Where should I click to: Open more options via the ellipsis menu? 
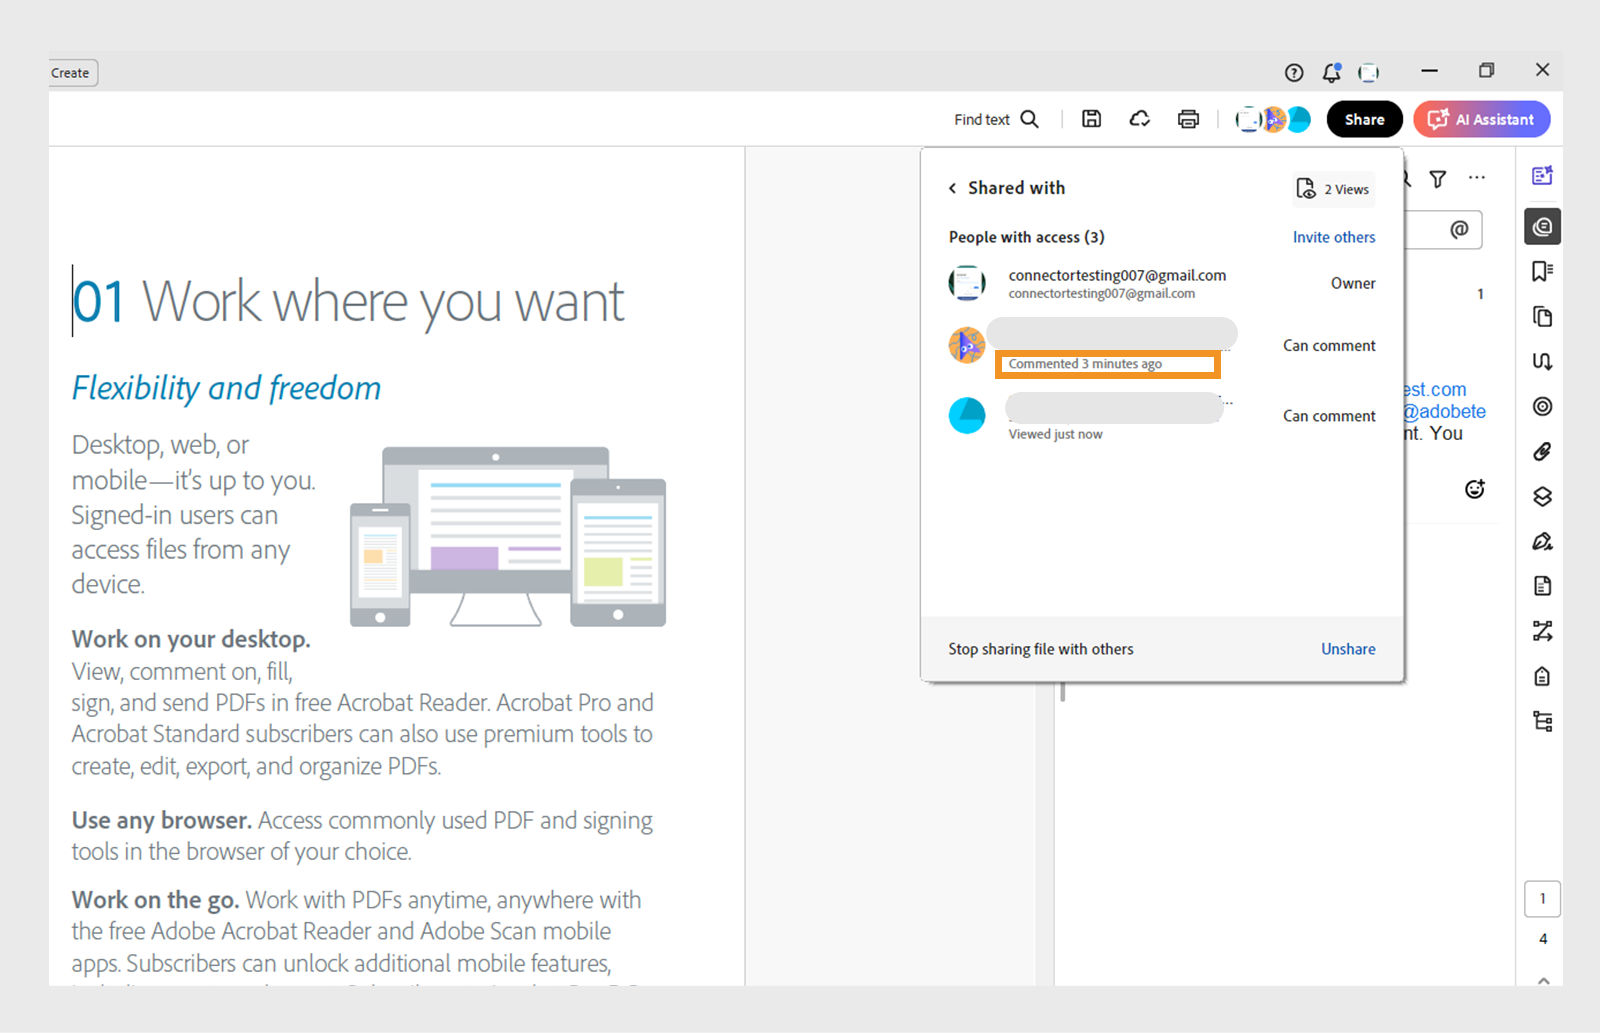coord(1477,178)
